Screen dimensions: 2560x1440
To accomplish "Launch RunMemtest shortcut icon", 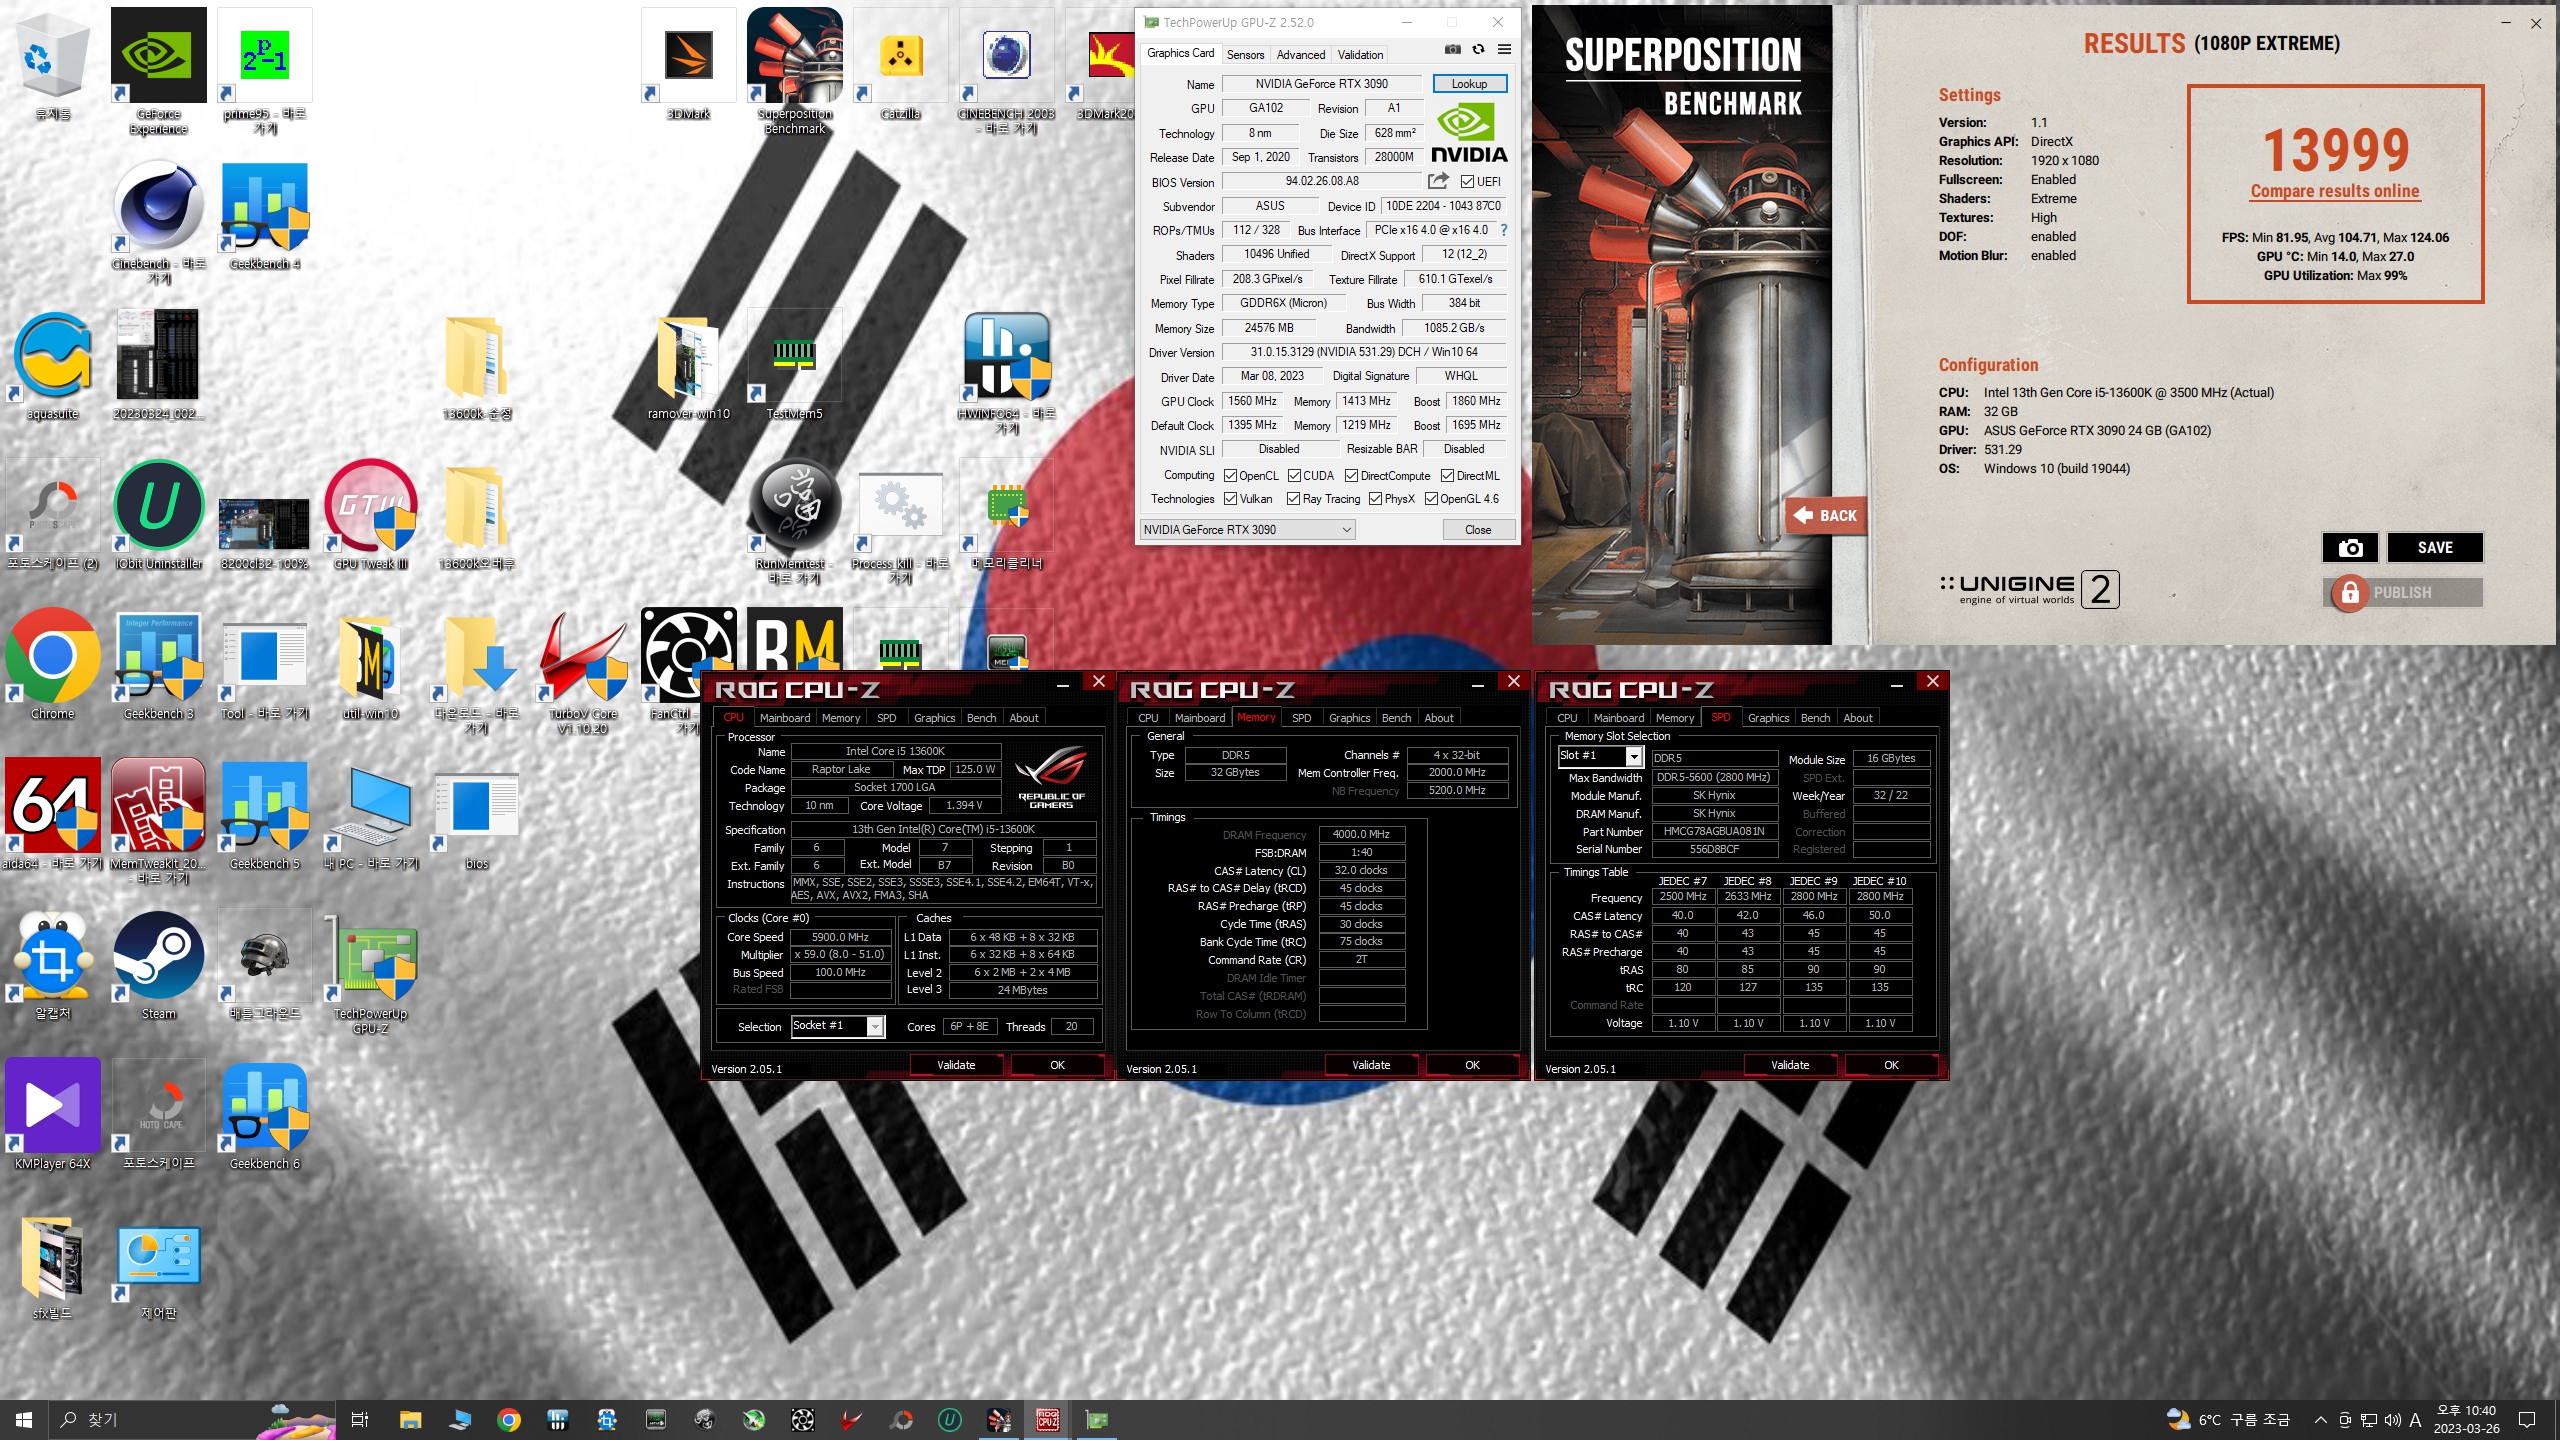I will click(x=795, y=522).
